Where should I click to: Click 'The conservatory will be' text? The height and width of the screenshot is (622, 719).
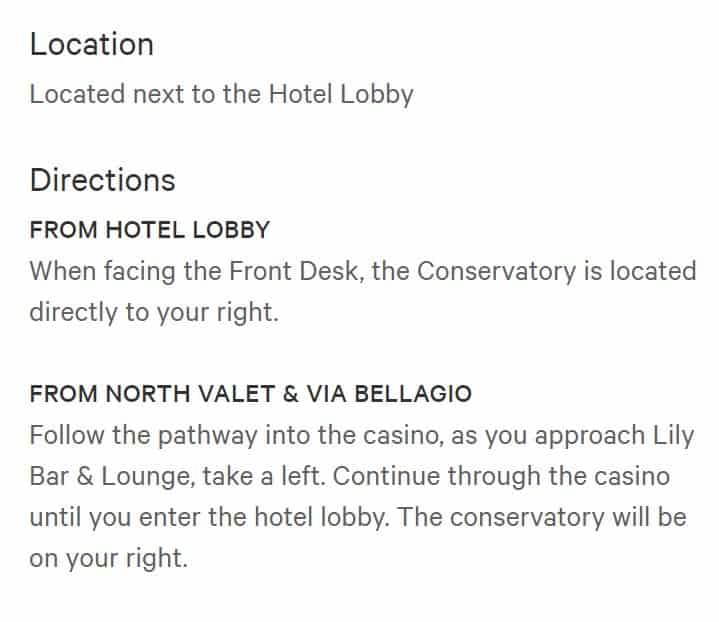tap(542, 517)
